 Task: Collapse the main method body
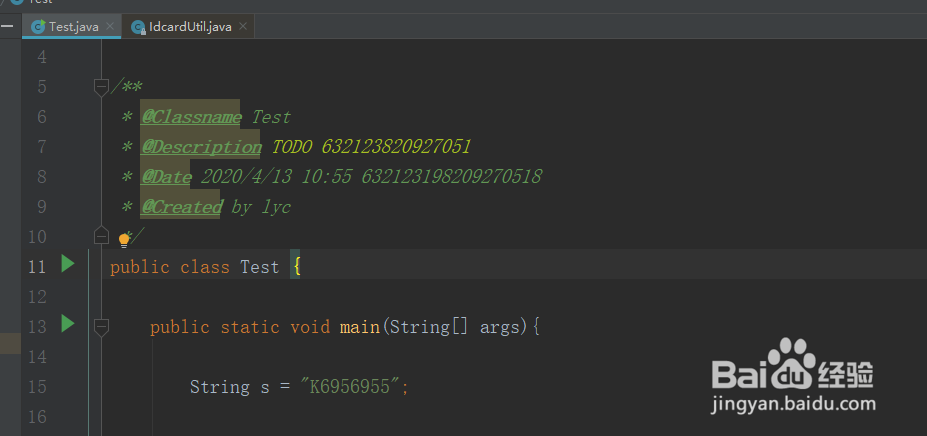(x=101, y=326)
